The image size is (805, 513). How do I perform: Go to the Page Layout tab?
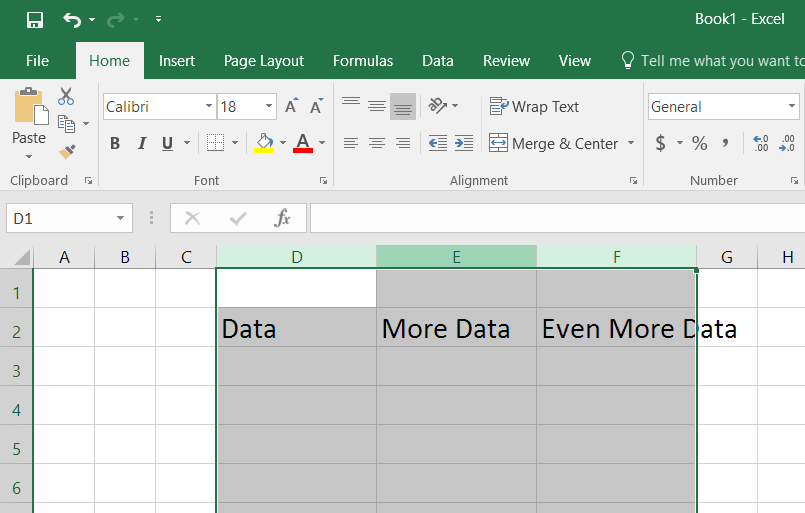(x=264, y=61)
